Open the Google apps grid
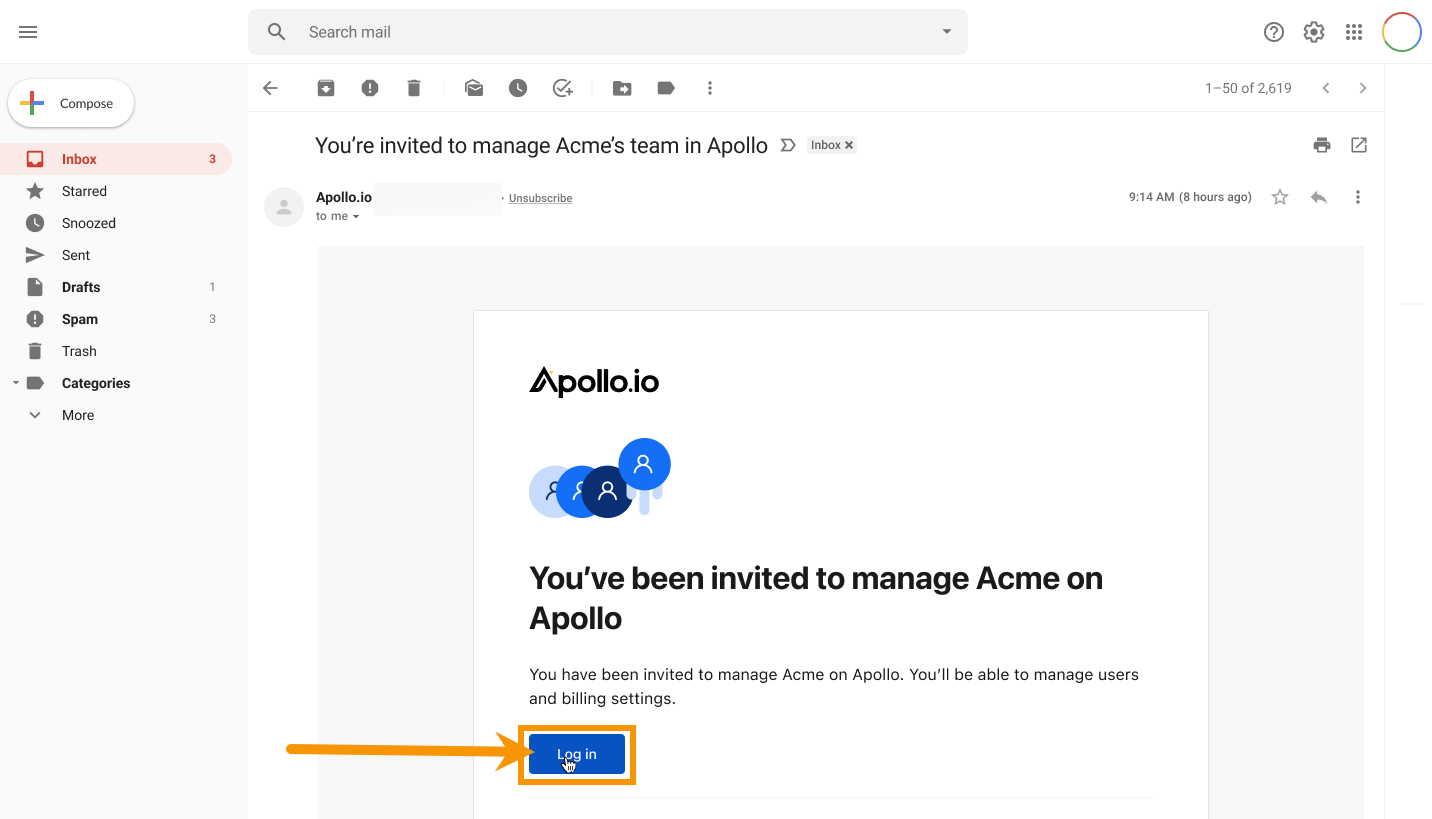The height and width of the screenshot is (819, 1432). click(x=1354, y=32)
